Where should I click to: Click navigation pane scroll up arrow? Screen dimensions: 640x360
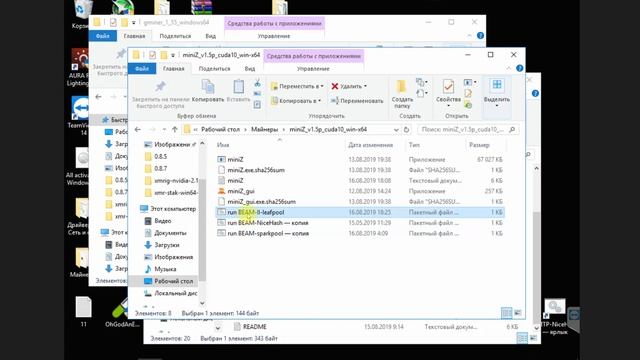click(x=202, y=144)
